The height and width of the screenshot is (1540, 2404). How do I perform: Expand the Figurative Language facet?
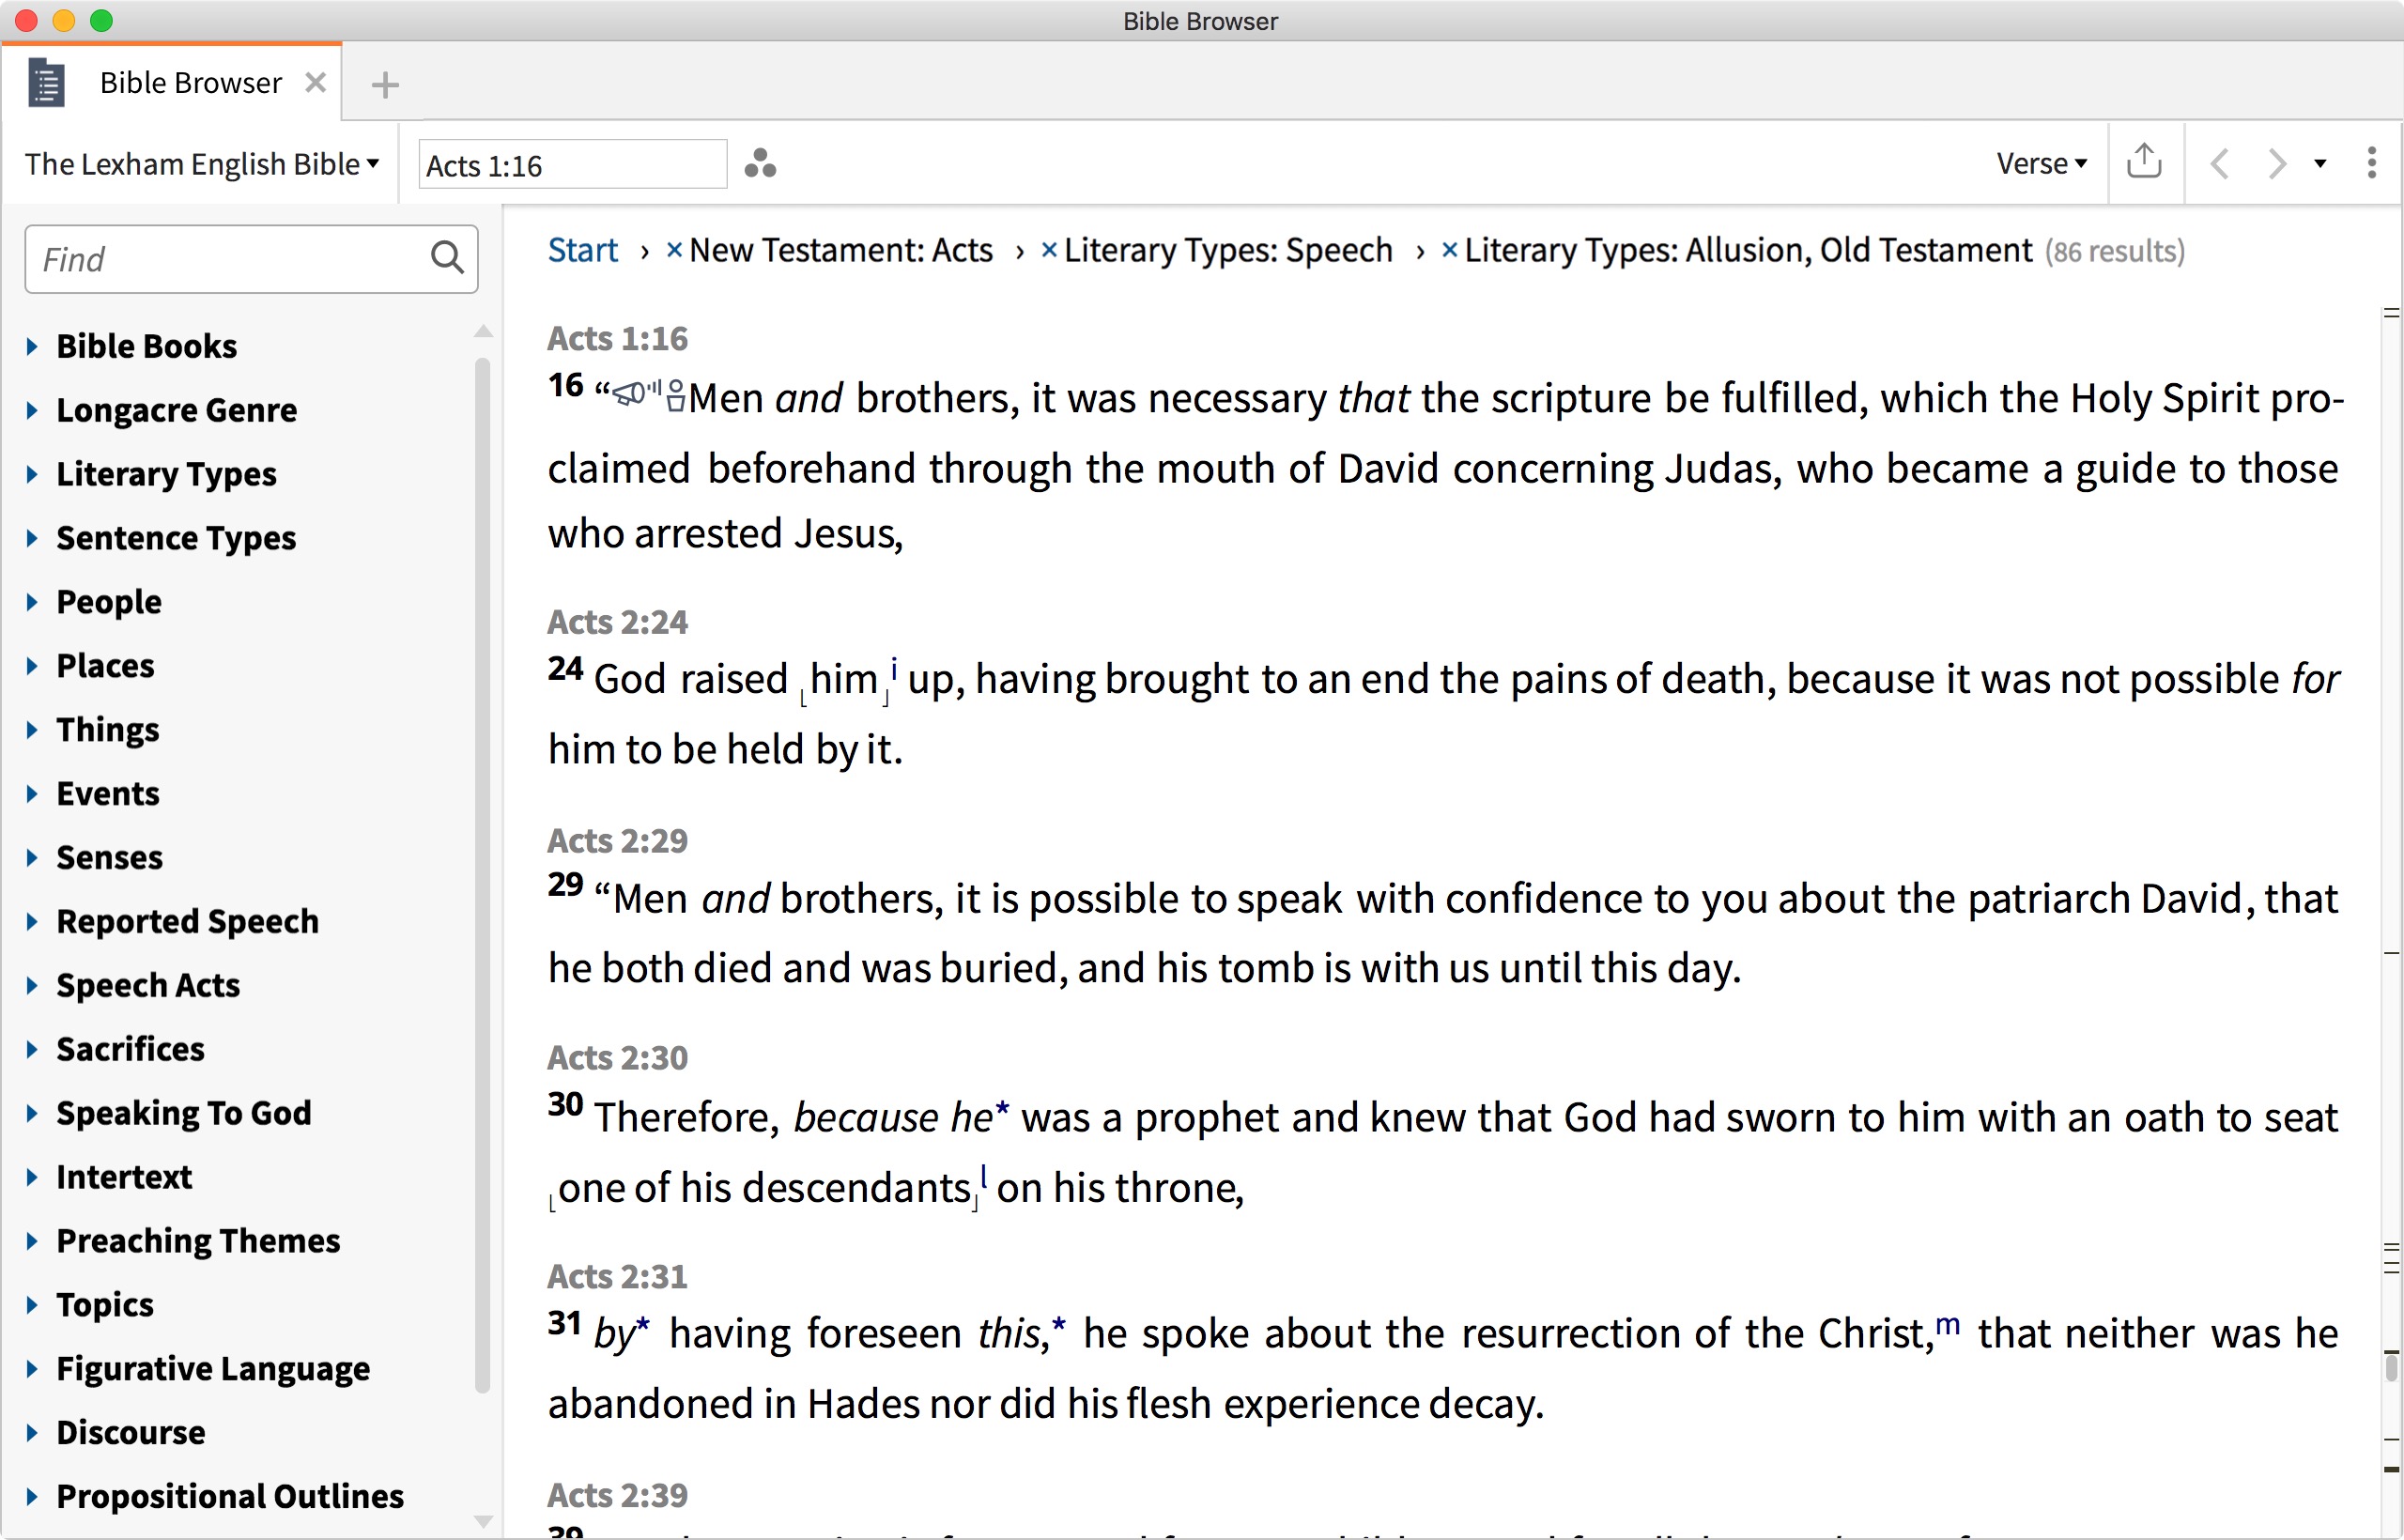coord(31,1369)
